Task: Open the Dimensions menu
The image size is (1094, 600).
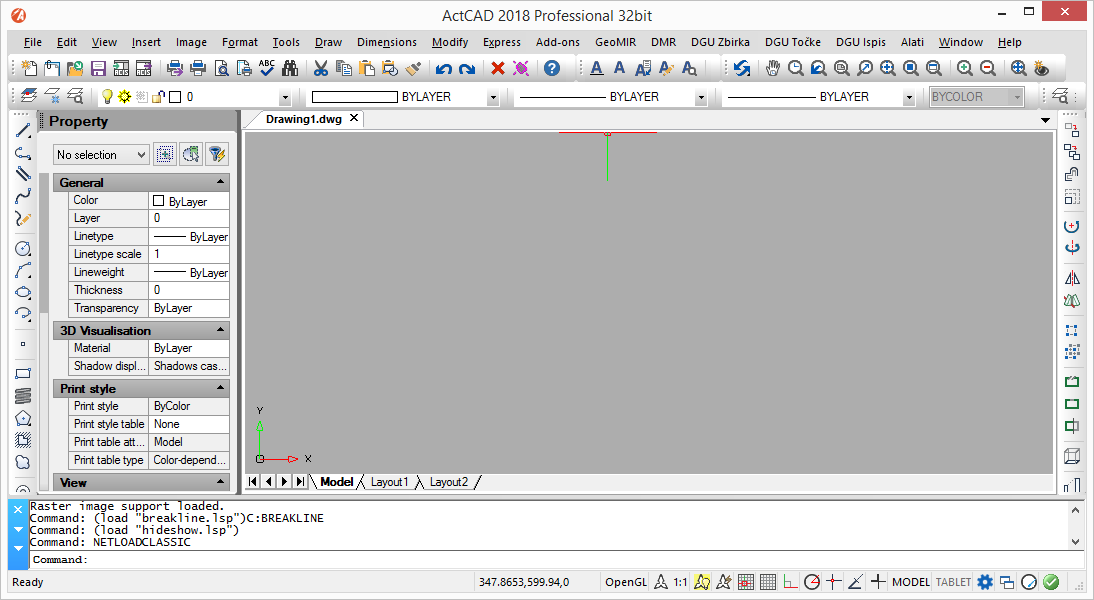Action: click(387, 42)
